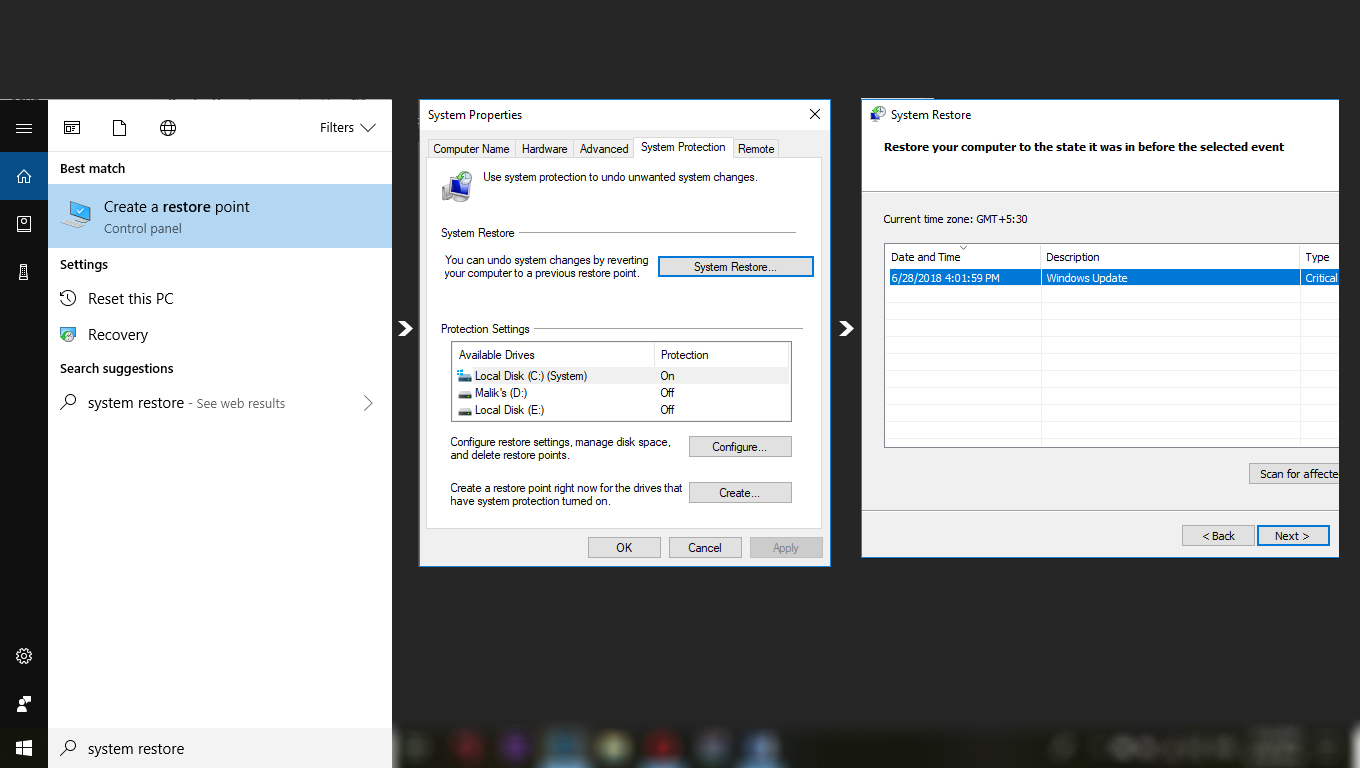Select the System Protection tab
This screenshot has height=768, width=1360.
pyautogui.click(x=683, y=147)
